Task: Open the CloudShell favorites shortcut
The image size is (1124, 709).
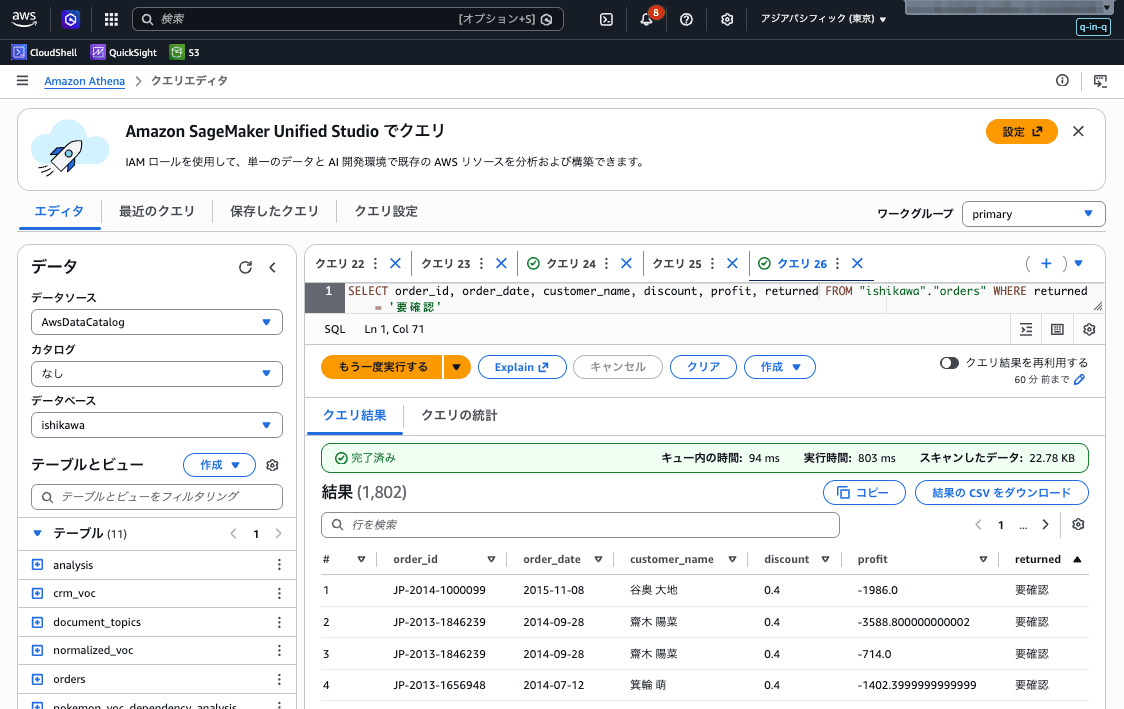Action: pyautogui.click(x=44, y=52)
